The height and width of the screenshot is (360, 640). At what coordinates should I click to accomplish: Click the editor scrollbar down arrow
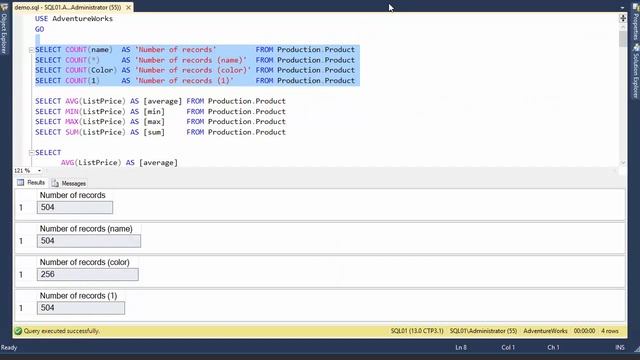coord(622,162)
